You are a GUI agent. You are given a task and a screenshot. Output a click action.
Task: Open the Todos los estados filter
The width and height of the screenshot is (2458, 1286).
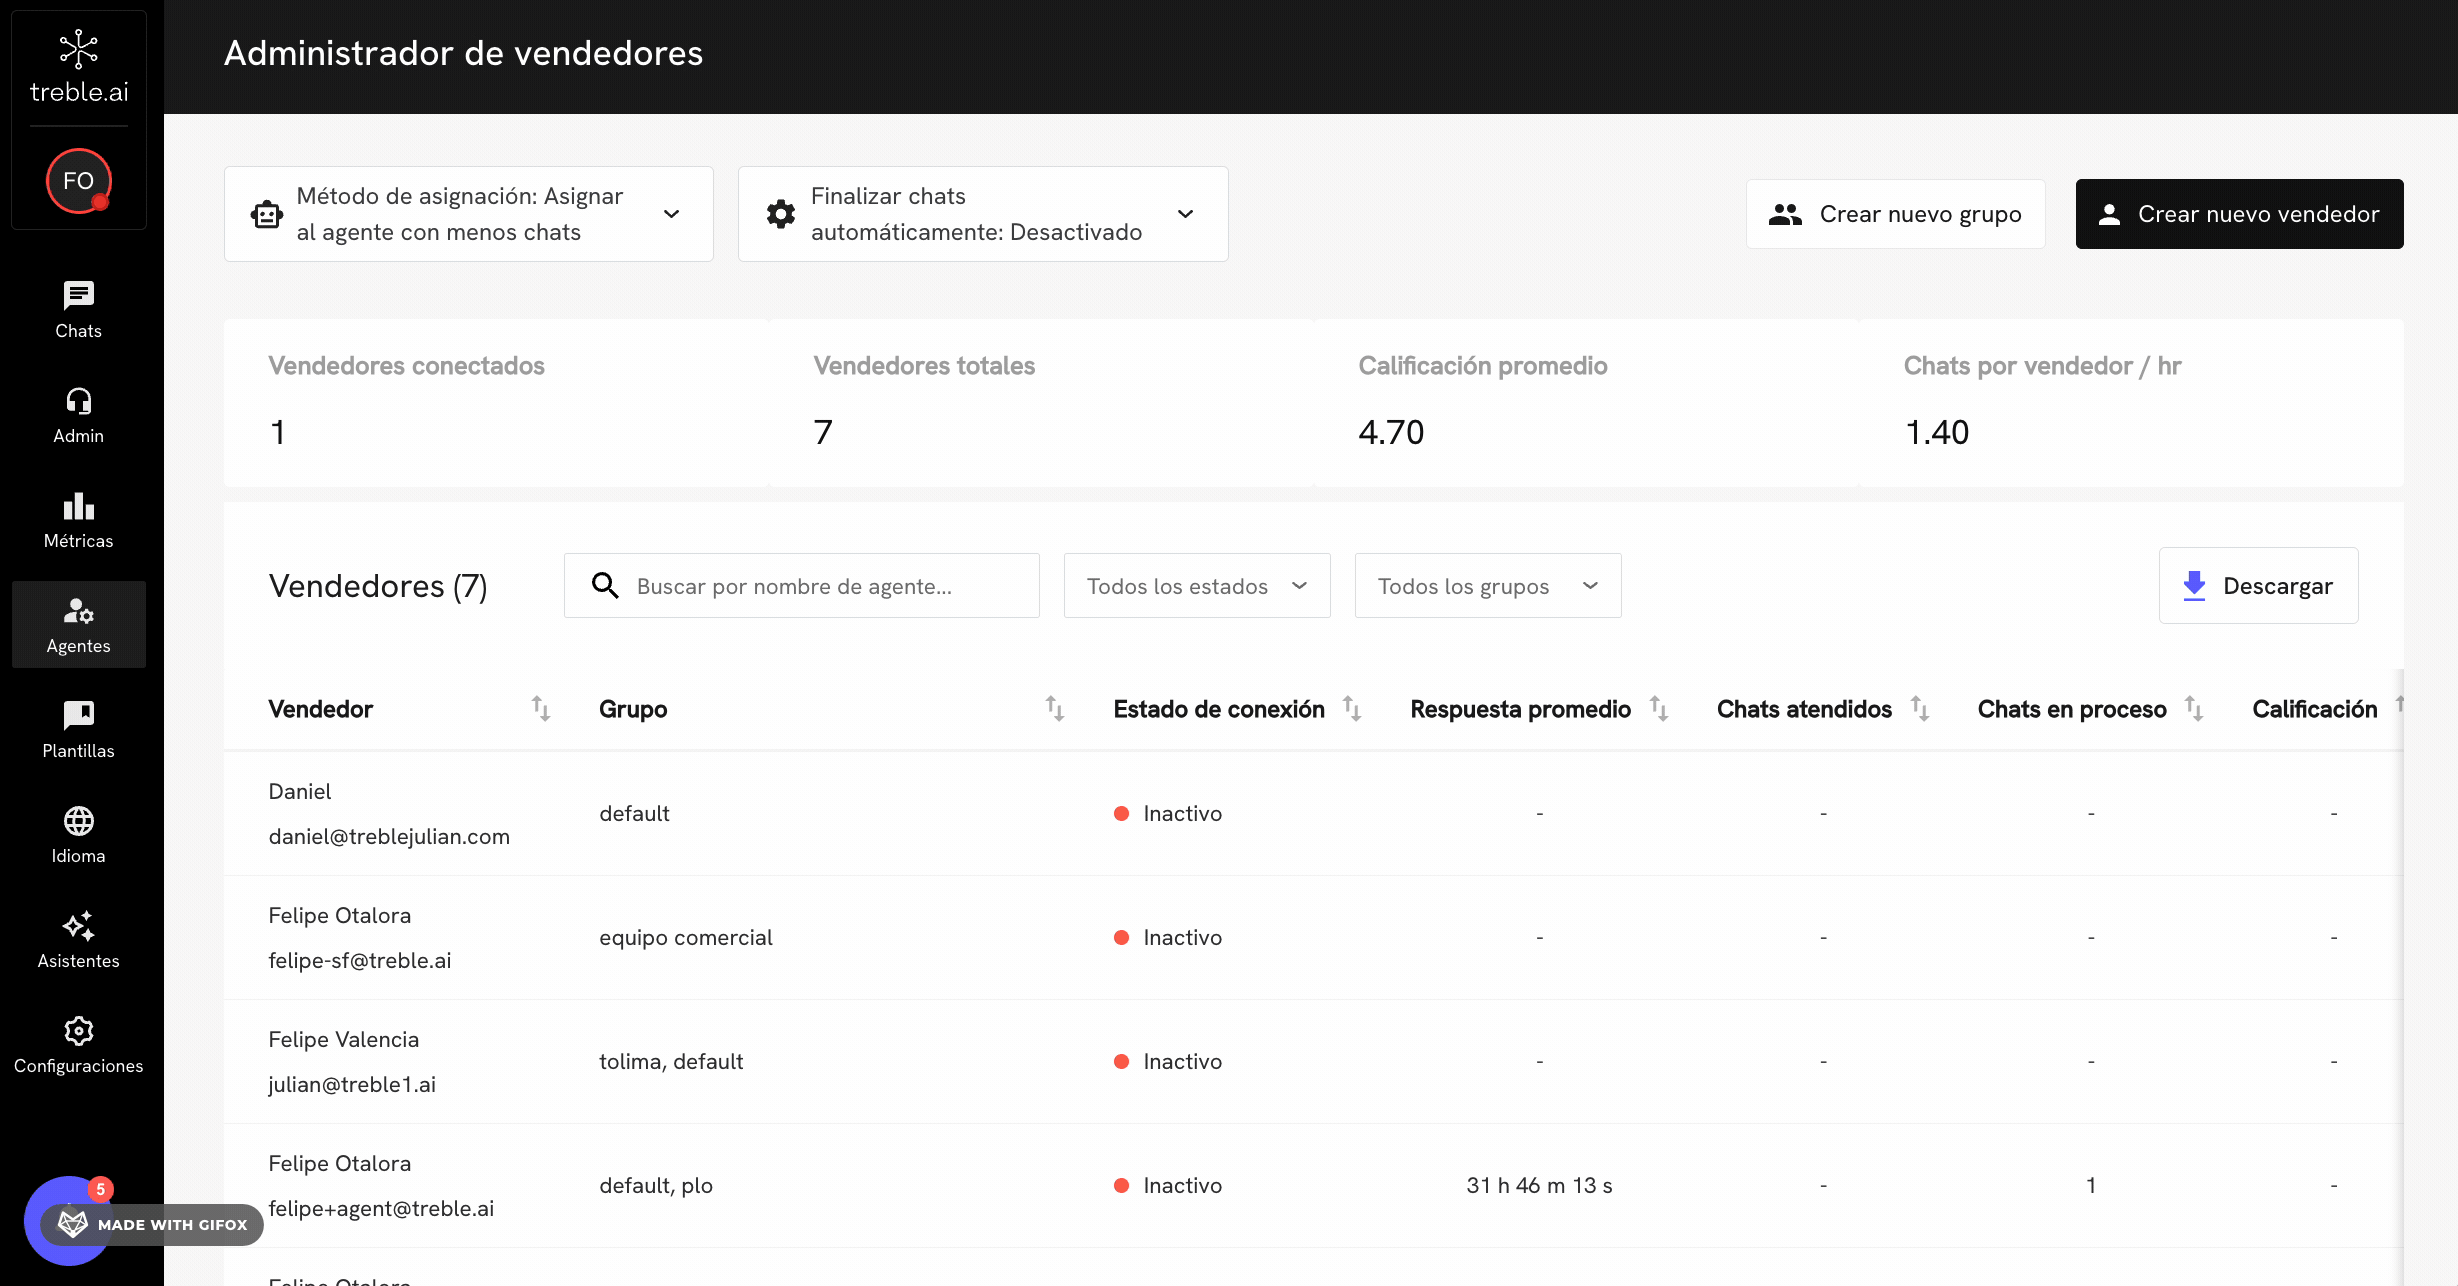[1196, 585]
